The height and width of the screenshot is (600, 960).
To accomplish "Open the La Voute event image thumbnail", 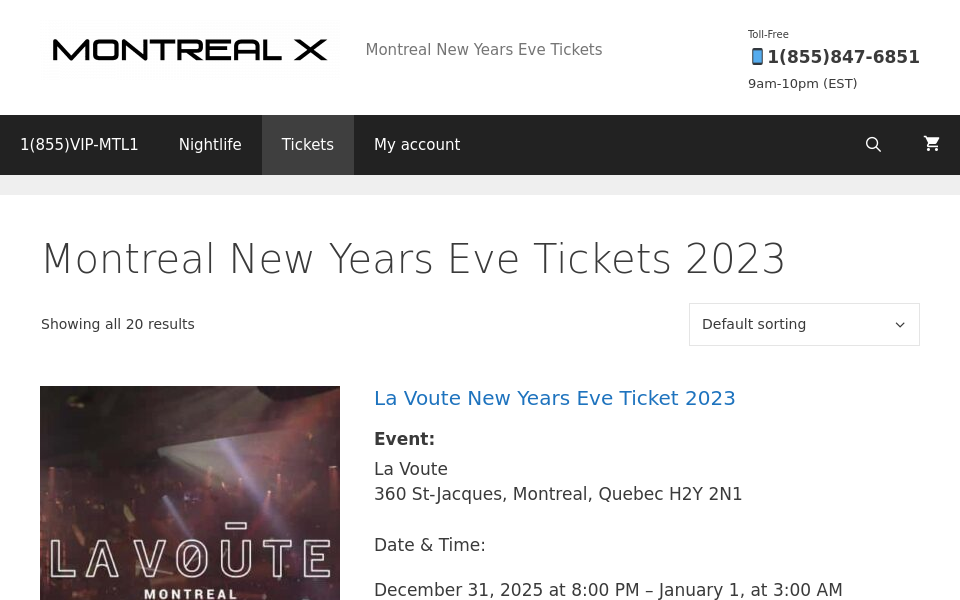I will 190,493.
